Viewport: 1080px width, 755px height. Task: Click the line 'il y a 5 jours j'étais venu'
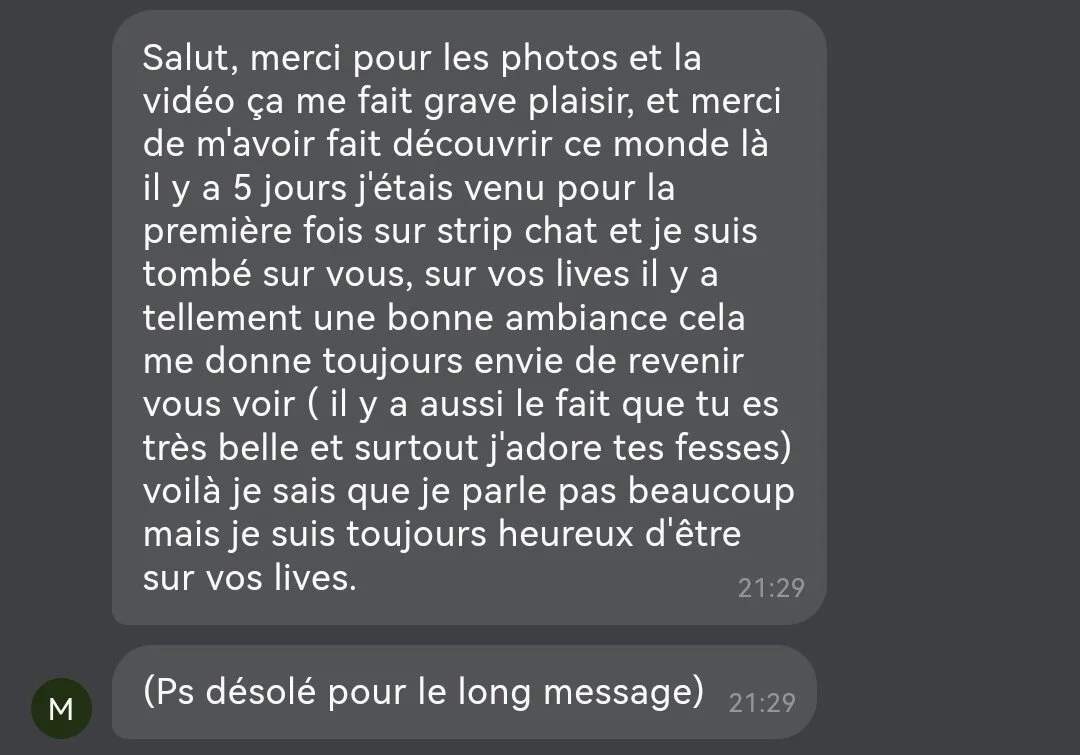coord(408,188)
